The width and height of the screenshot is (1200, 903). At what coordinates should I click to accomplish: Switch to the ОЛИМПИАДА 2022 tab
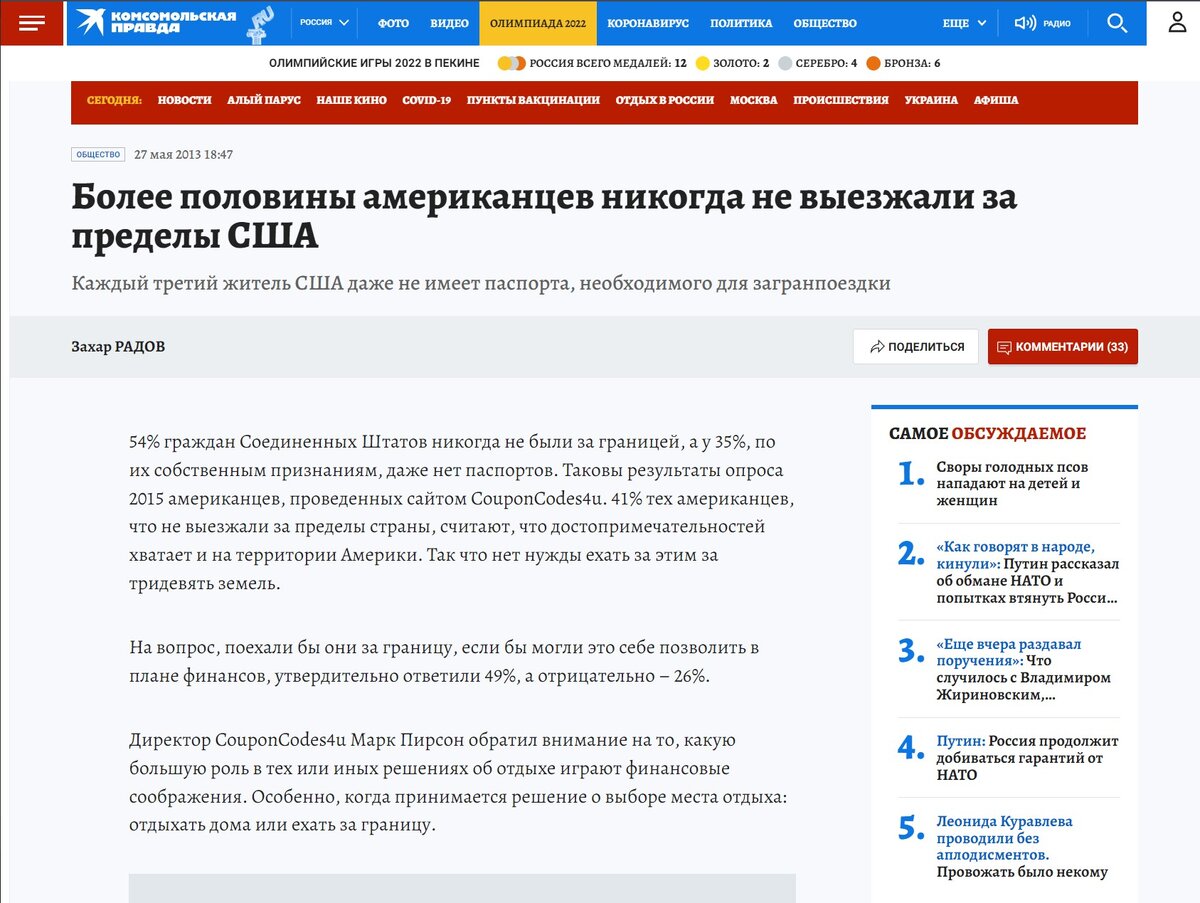tap(537, 22)
